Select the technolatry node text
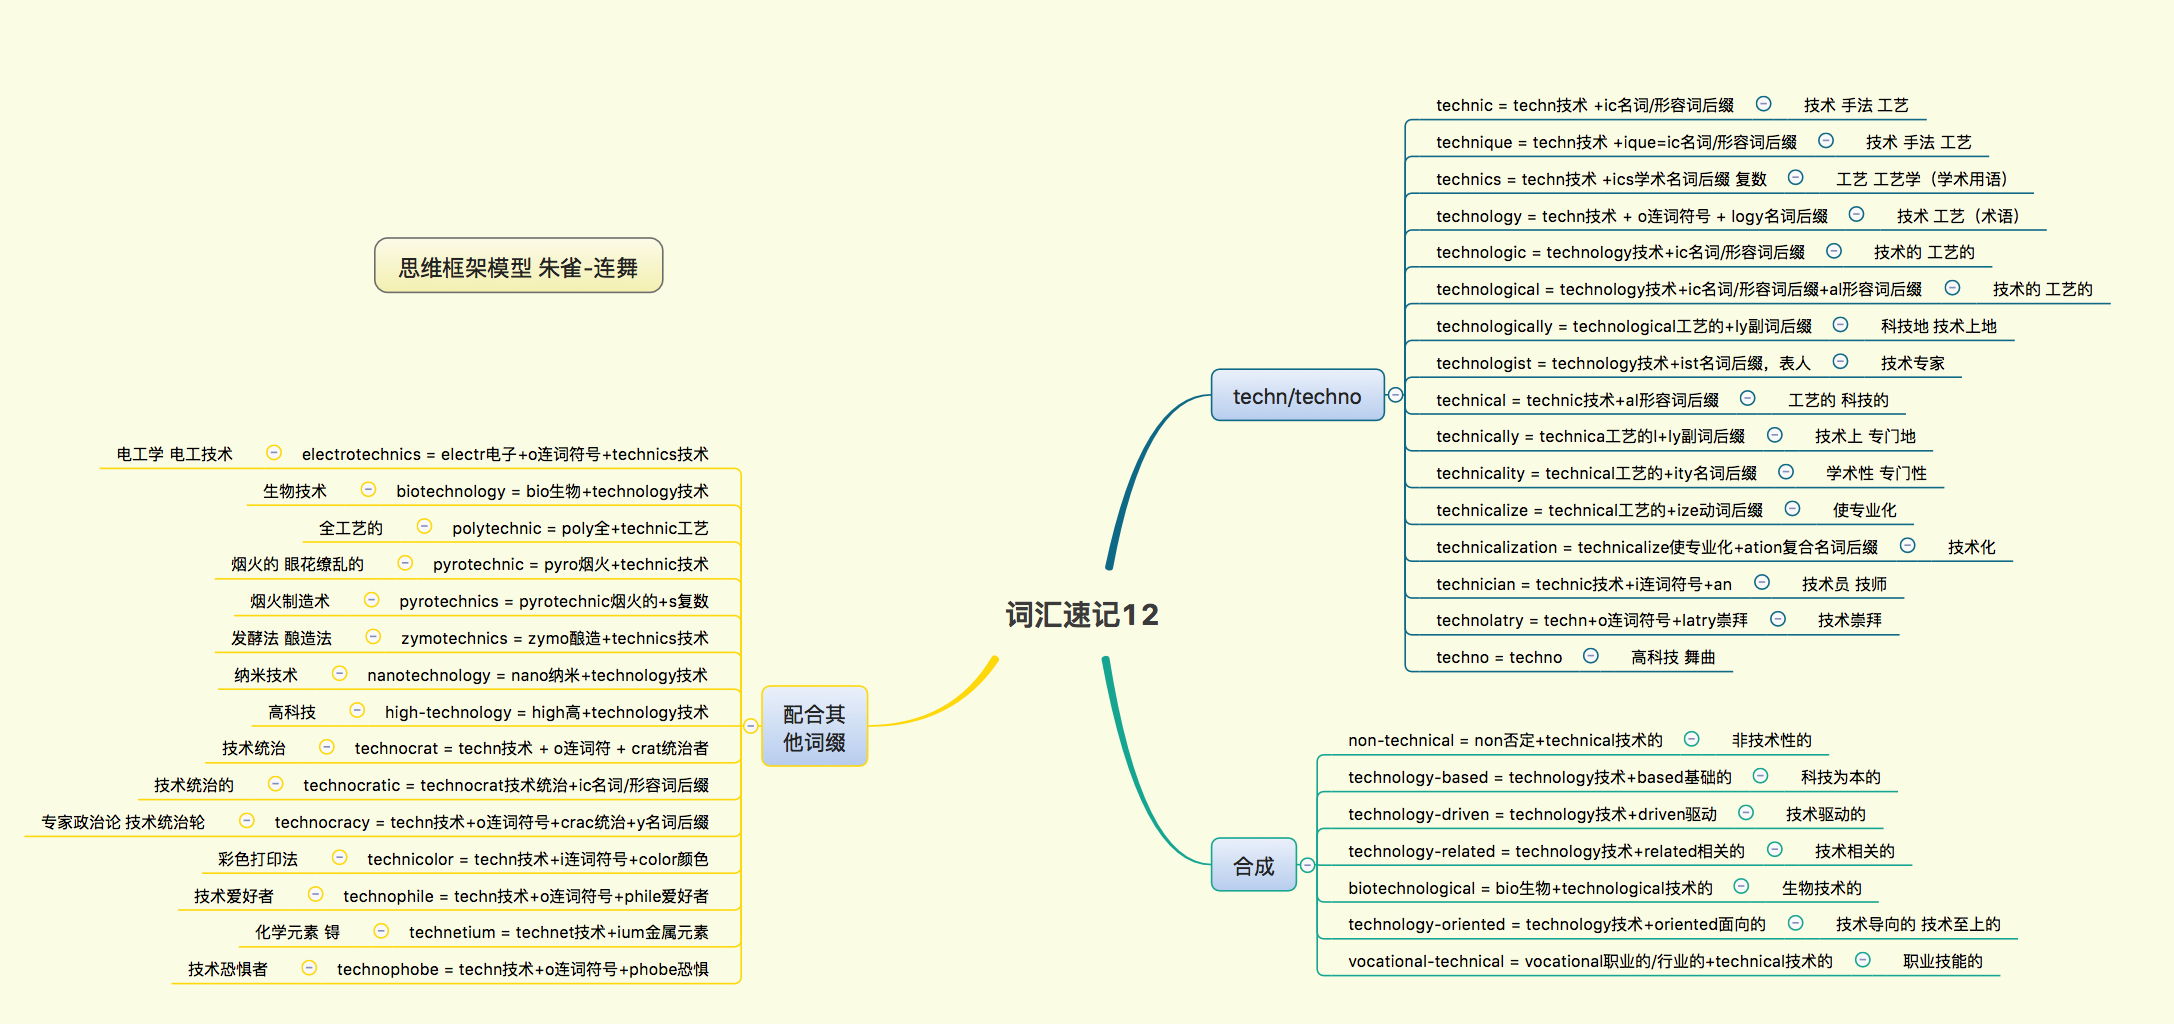Screen dimensions: 2174x1024 click(1592, 620)
